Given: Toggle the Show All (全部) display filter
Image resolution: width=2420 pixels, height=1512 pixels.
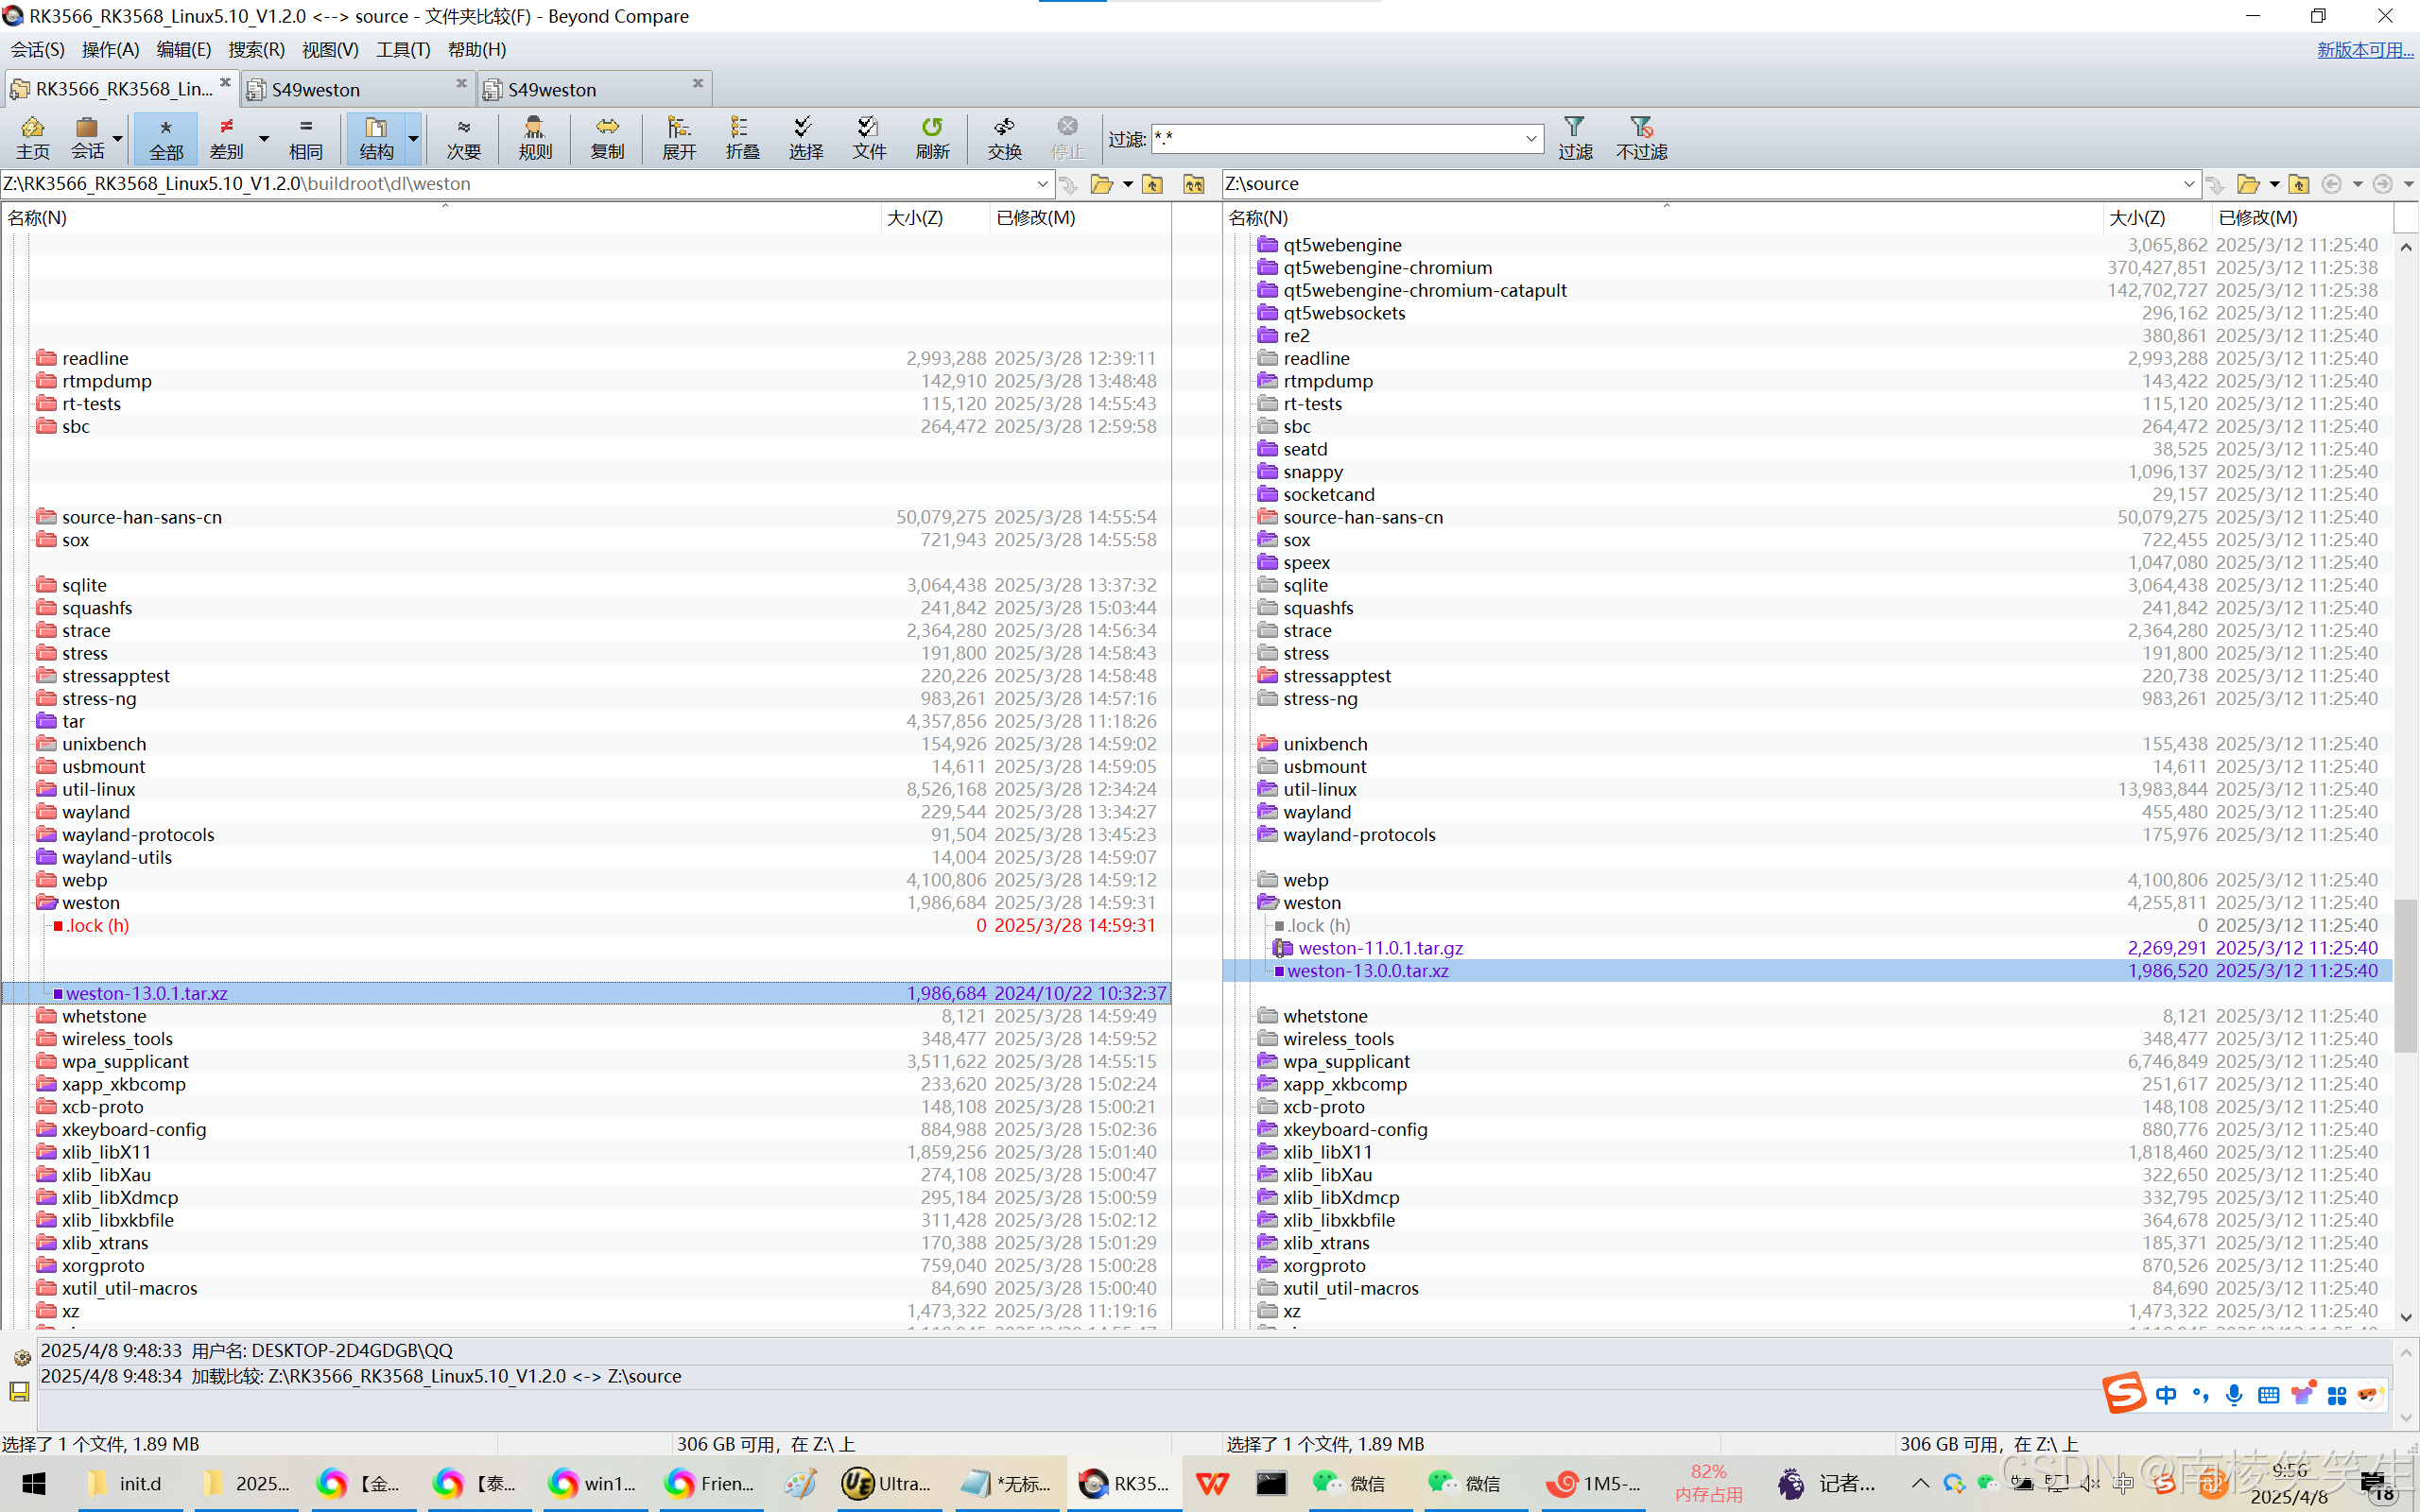Looking at the screenshot, I should 166,137.
